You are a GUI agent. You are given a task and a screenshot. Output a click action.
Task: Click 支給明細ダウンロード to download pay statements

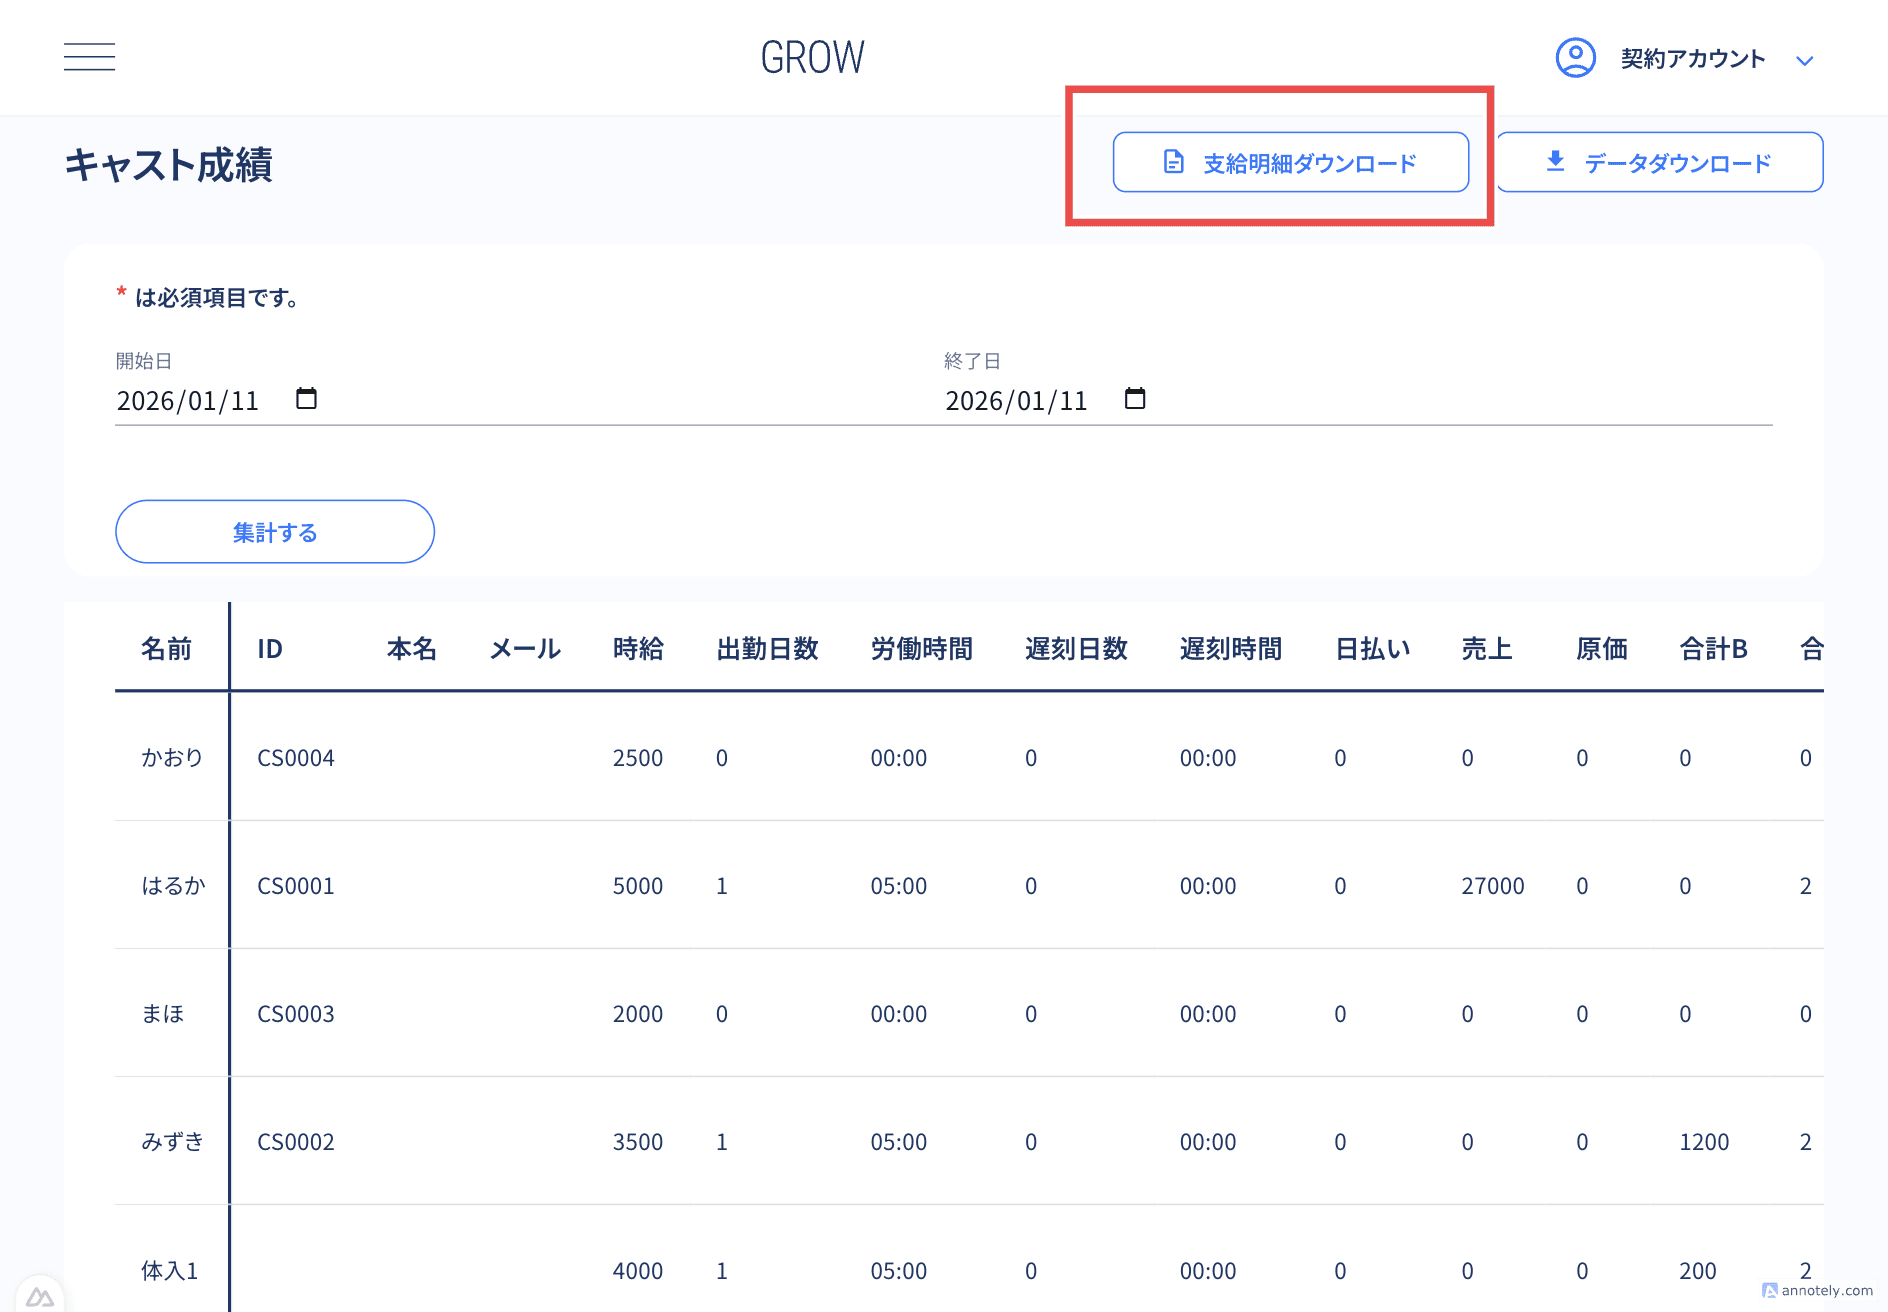(x=1290, y=161)
